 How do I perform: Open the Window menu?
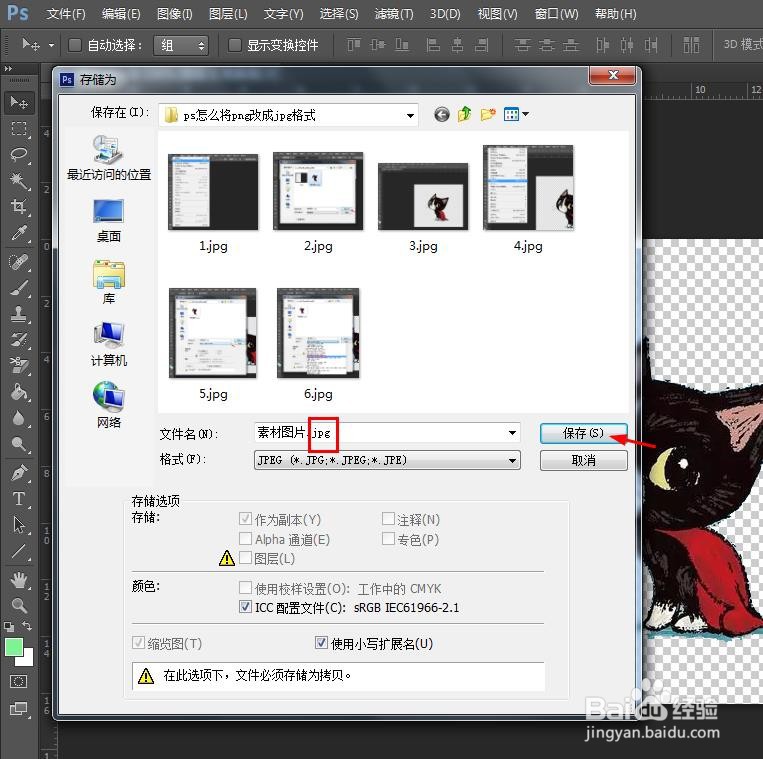[x=556, y=14]
